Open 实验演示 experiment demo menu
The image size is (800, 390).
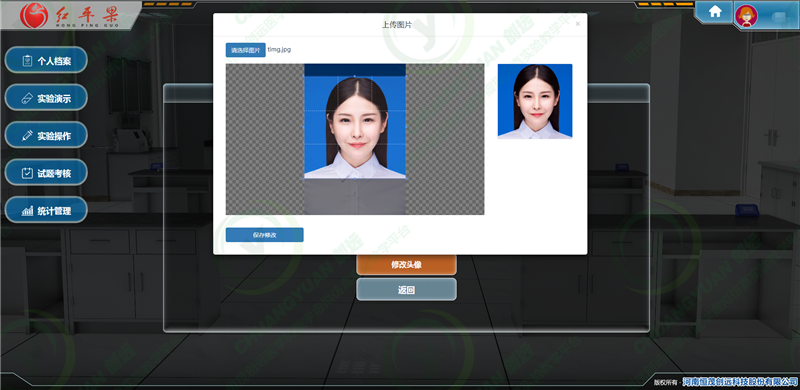[x=46, y=98]
